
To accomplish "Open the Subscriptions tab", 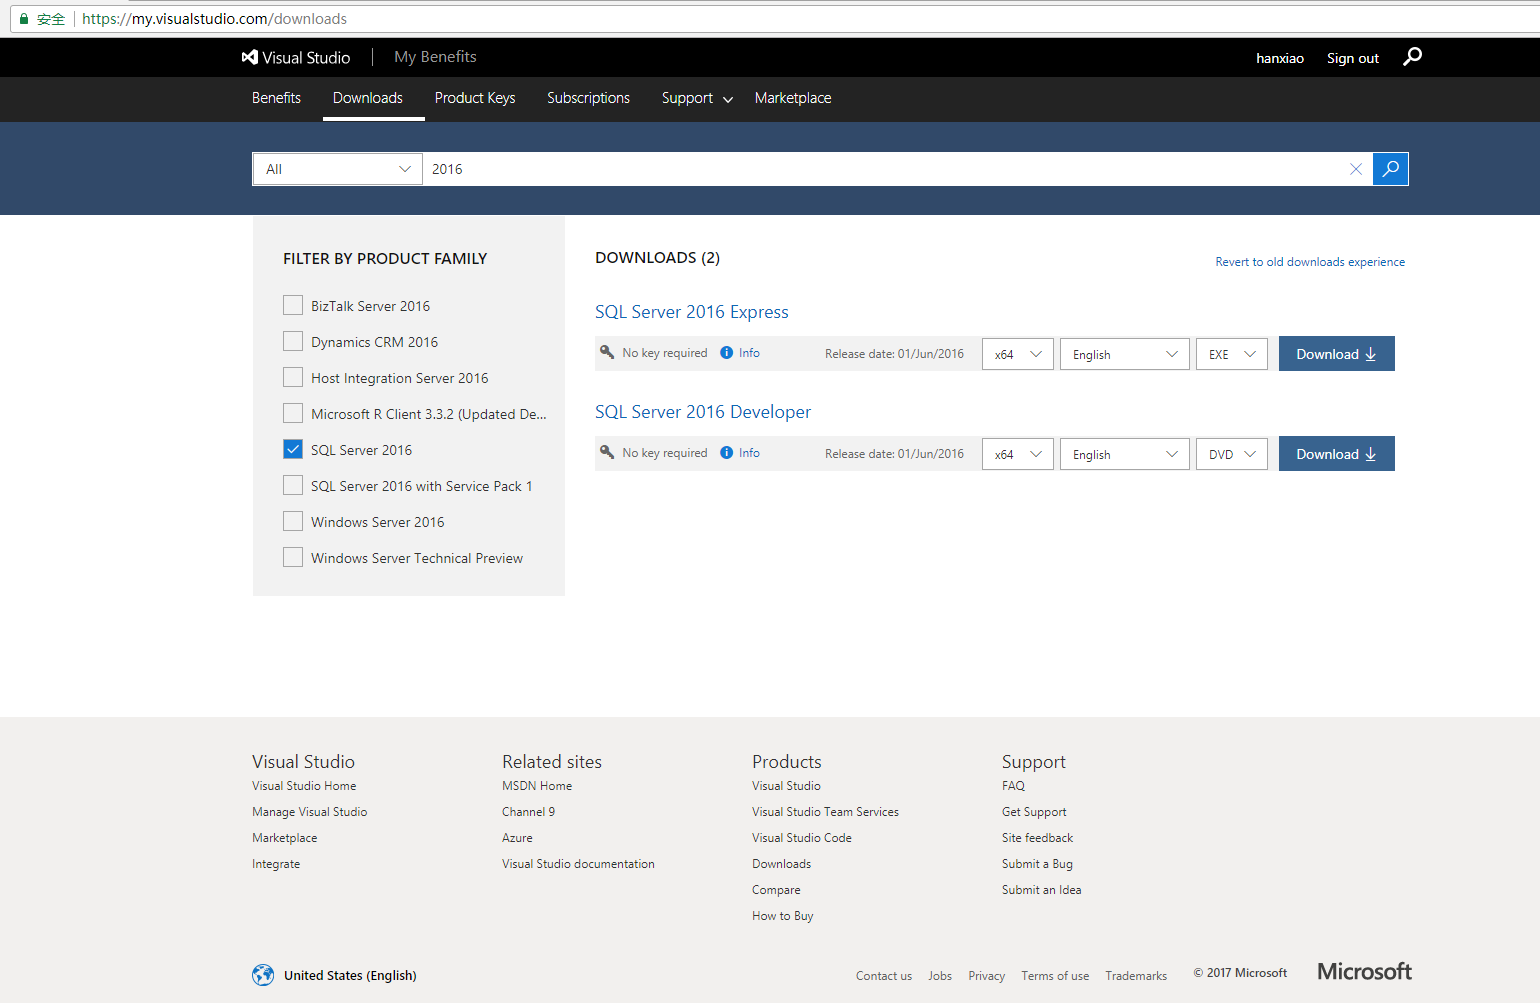I will pos(588,98).
